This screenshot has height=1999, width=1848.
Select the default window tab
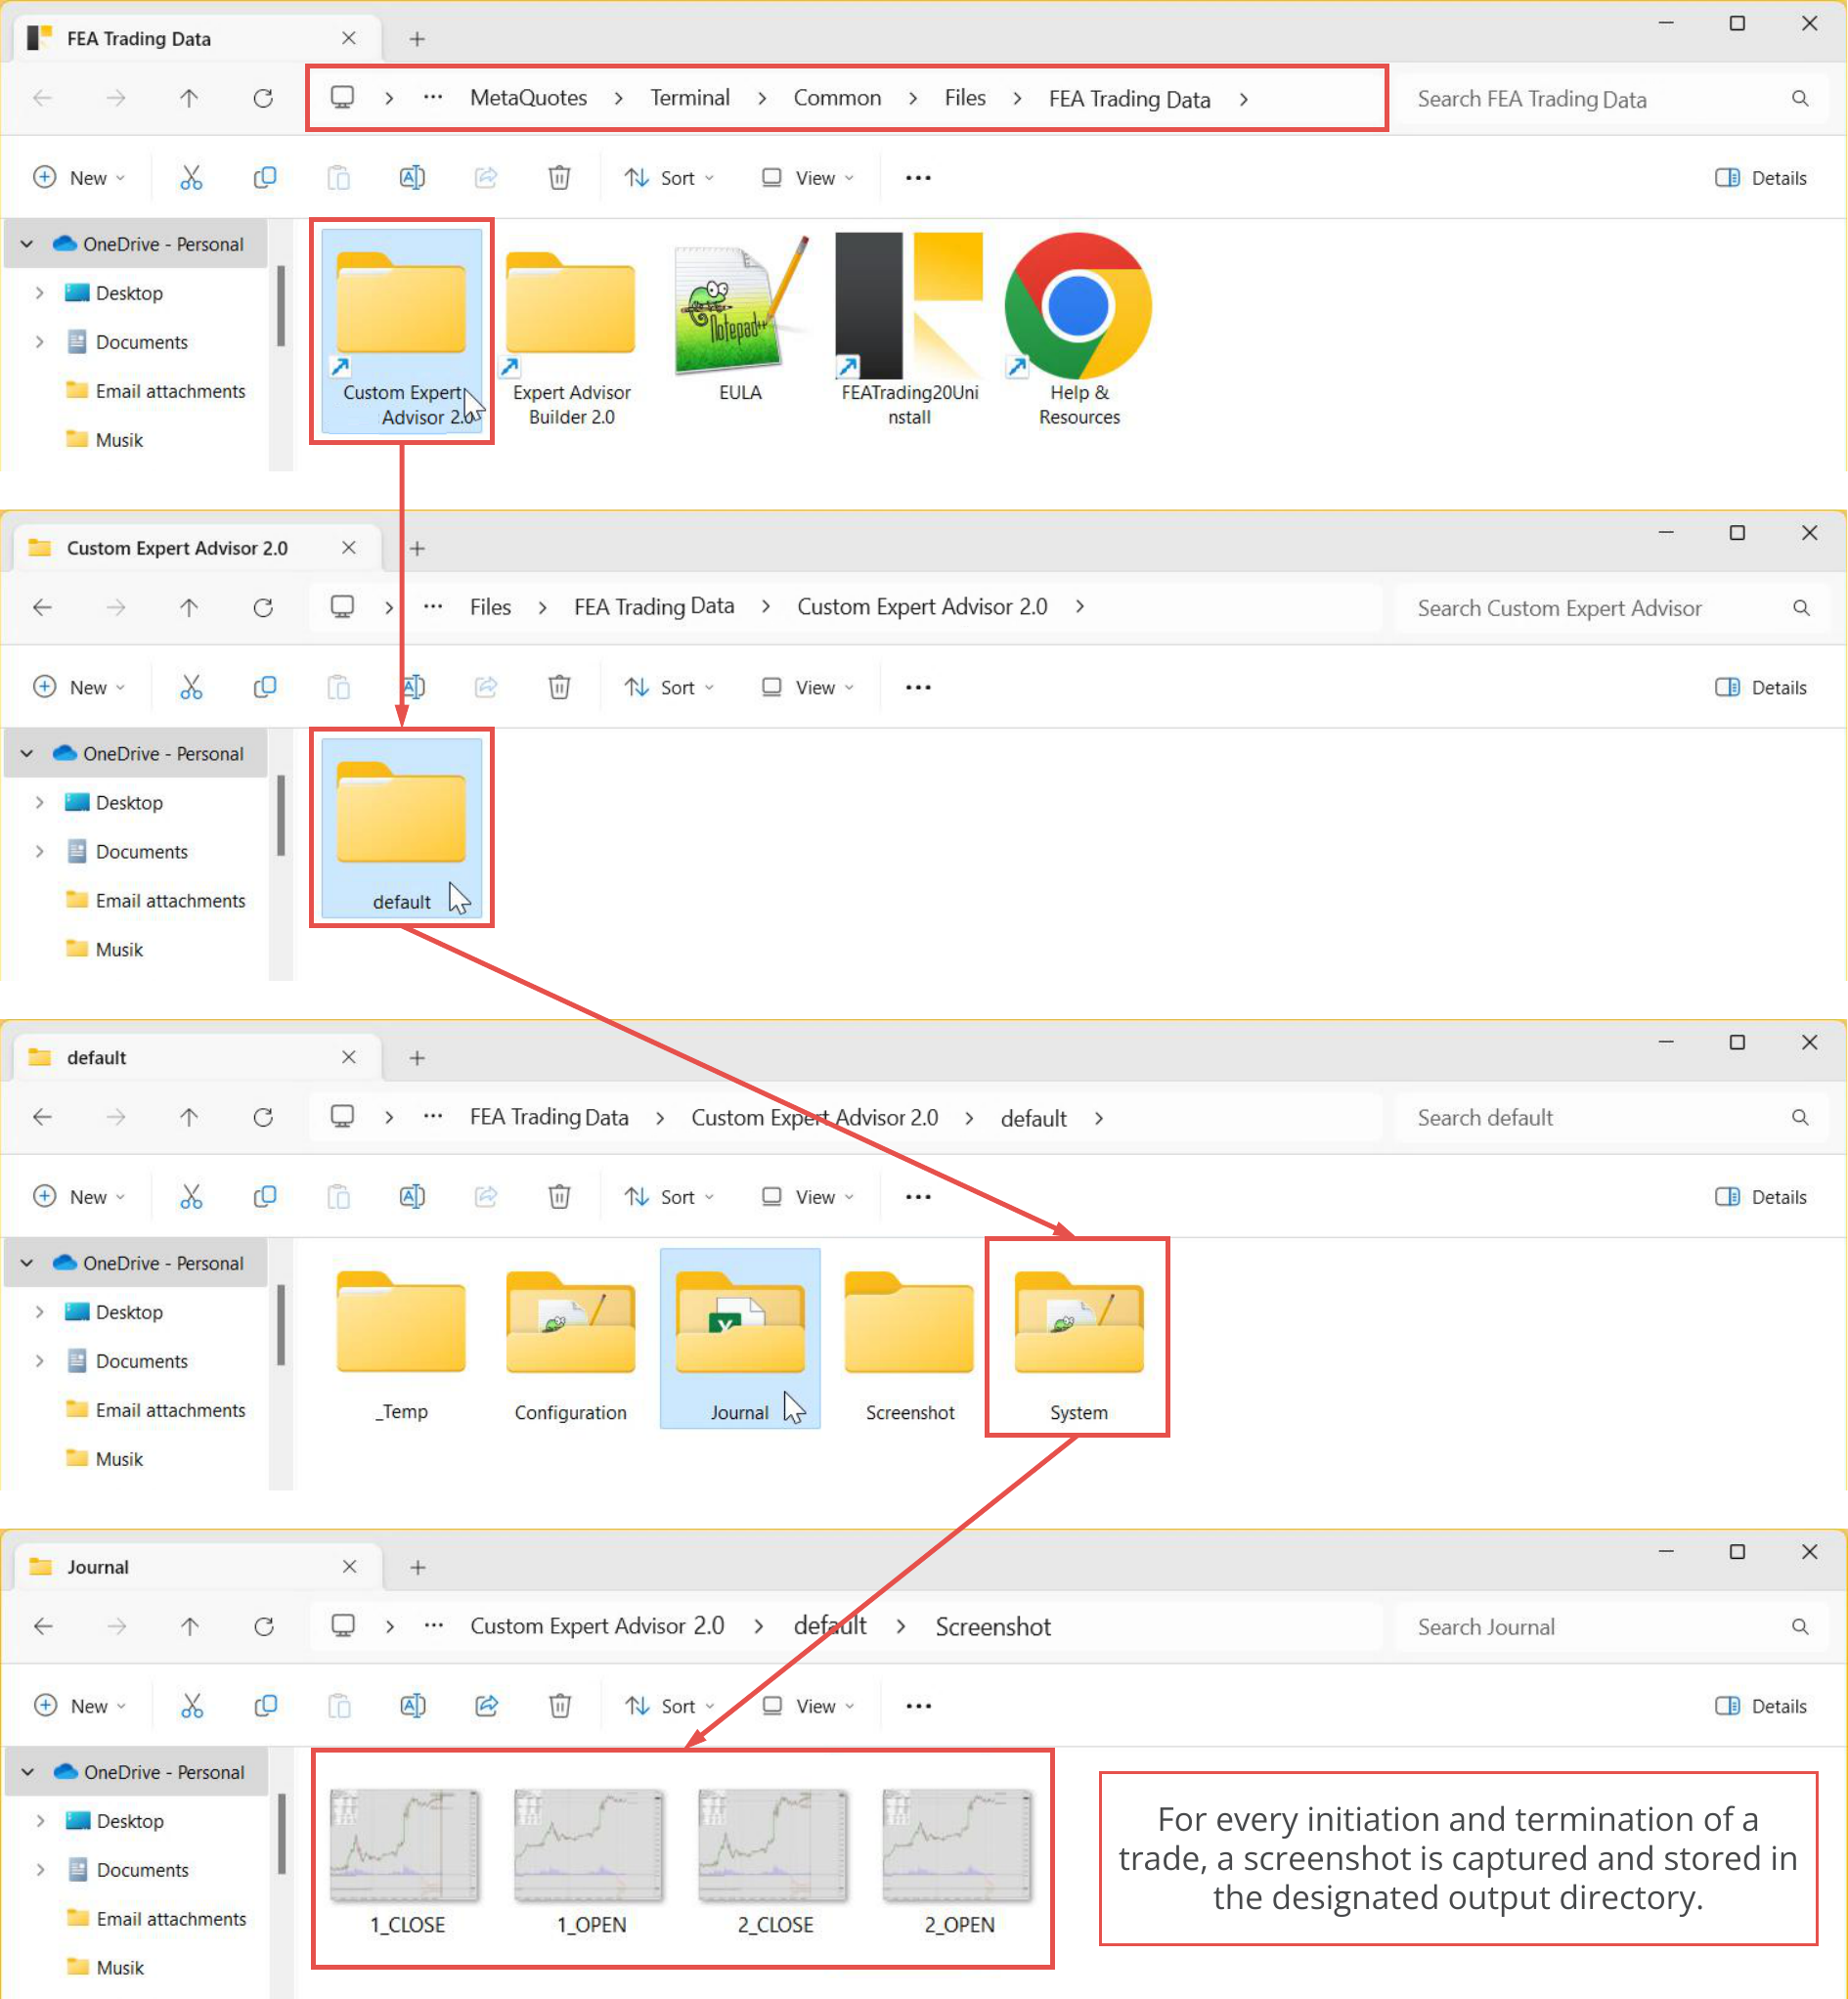[x=195, y=1057]
